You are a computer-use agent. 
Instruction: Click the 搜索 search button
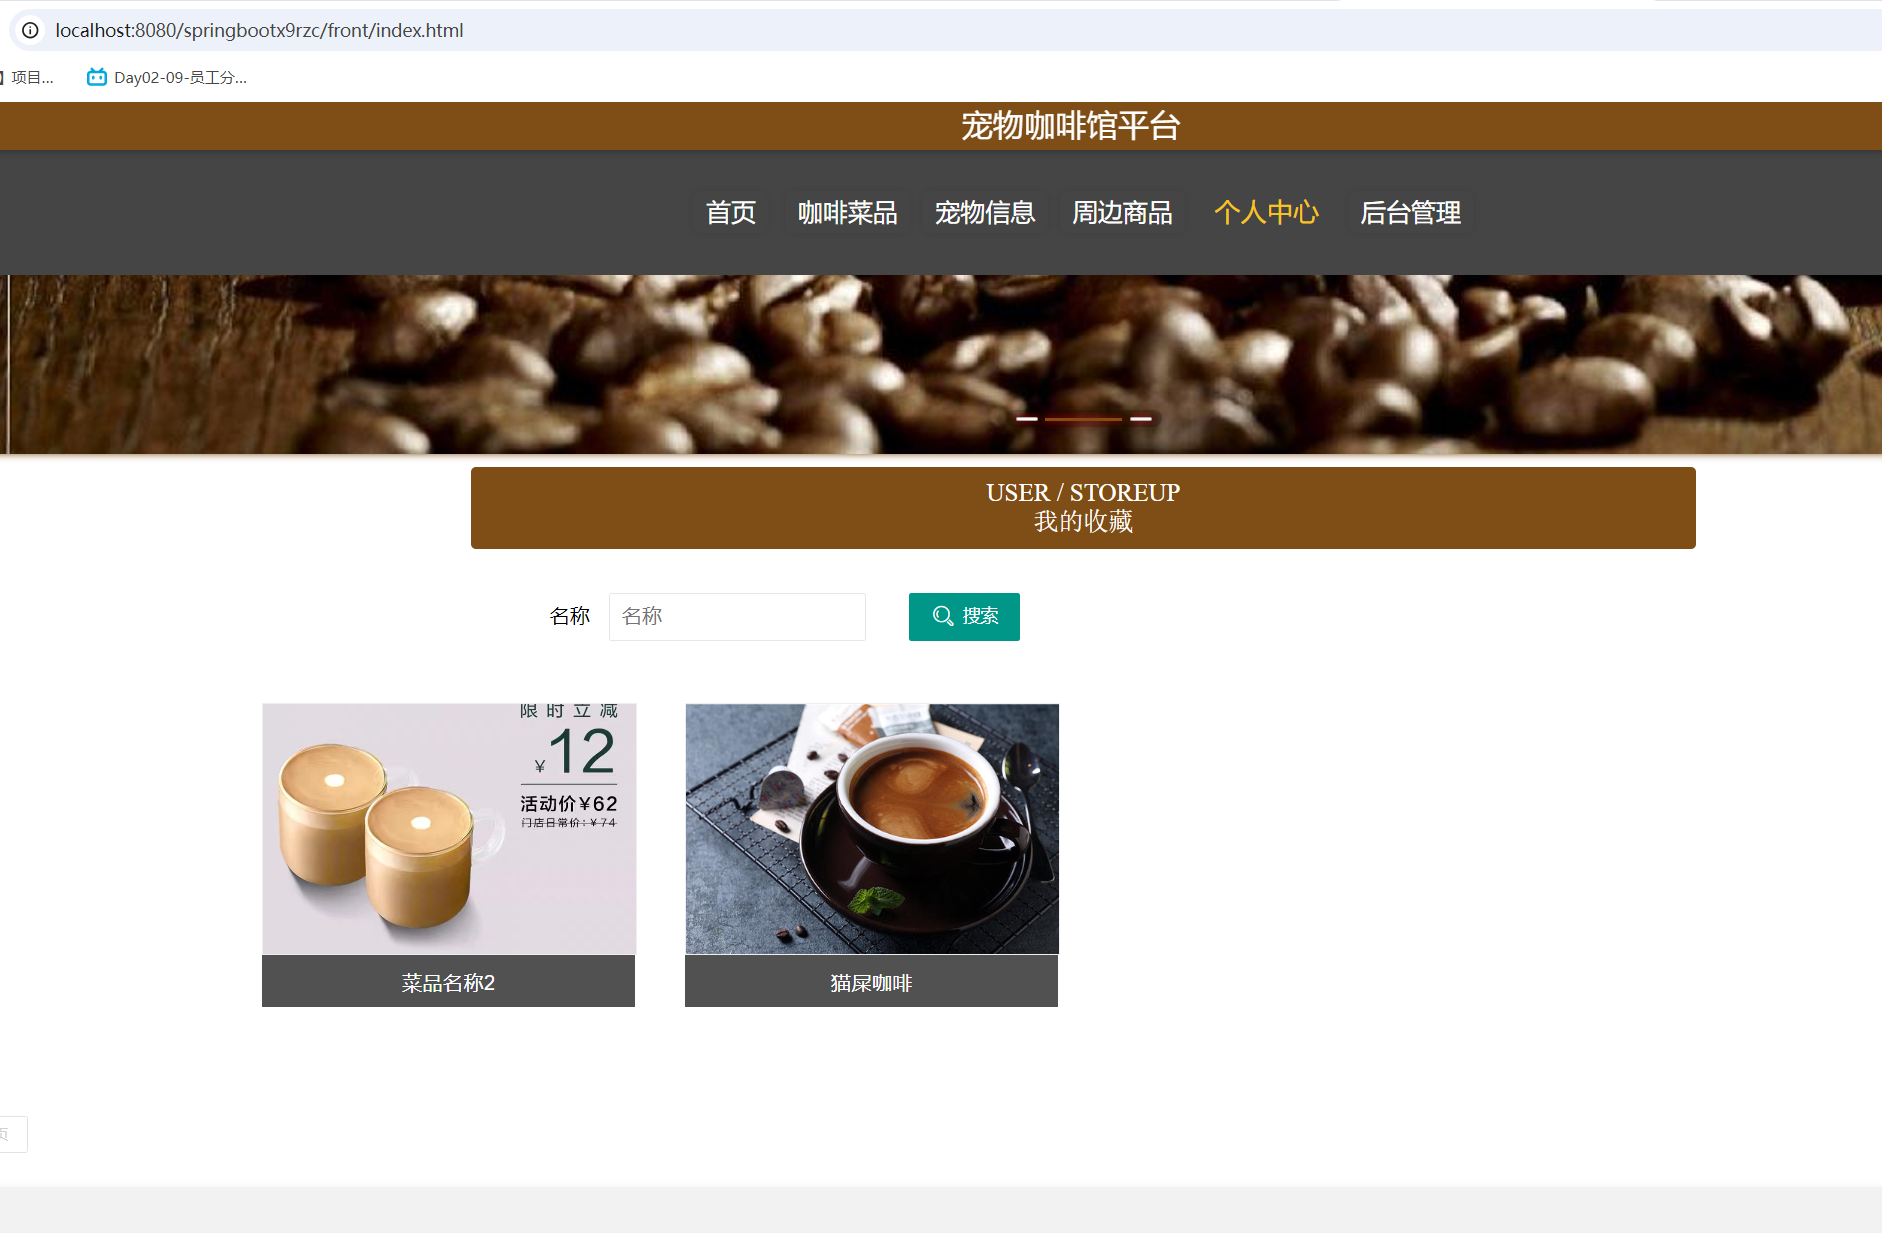pyautogui.click(x=963, y=617)
